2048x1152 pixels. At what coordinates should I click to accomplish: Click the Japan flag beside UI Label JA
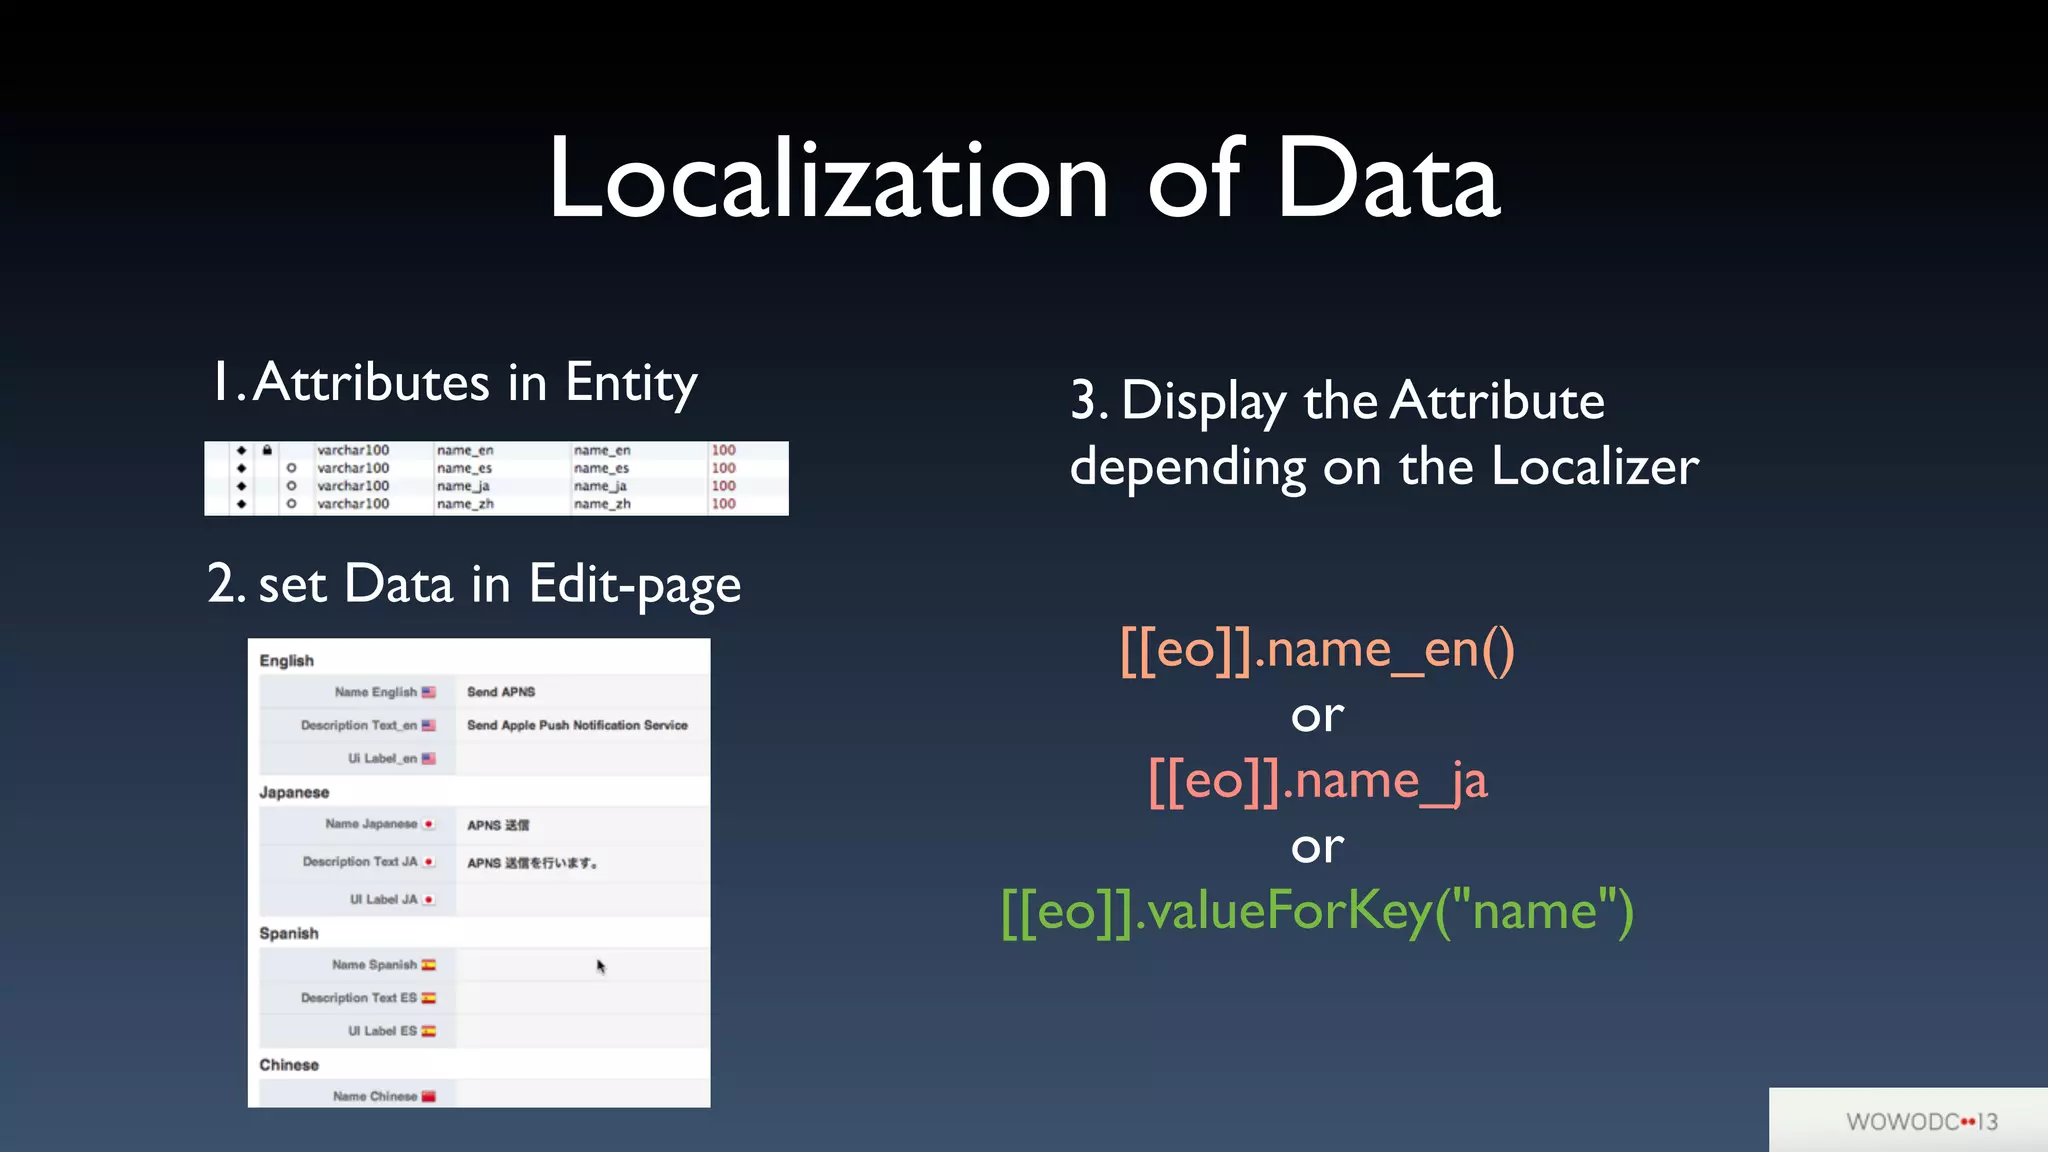(429, 899)
